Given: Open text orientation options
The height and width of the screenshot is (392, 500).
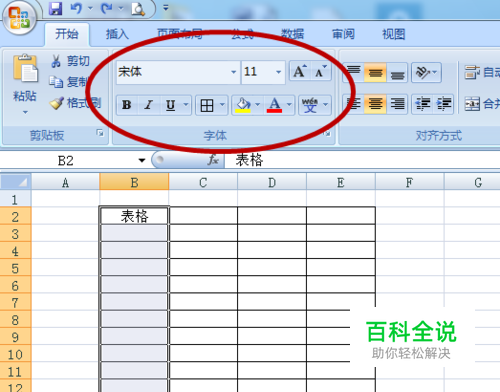Looking at the screenshot, I should coord(426,72).
